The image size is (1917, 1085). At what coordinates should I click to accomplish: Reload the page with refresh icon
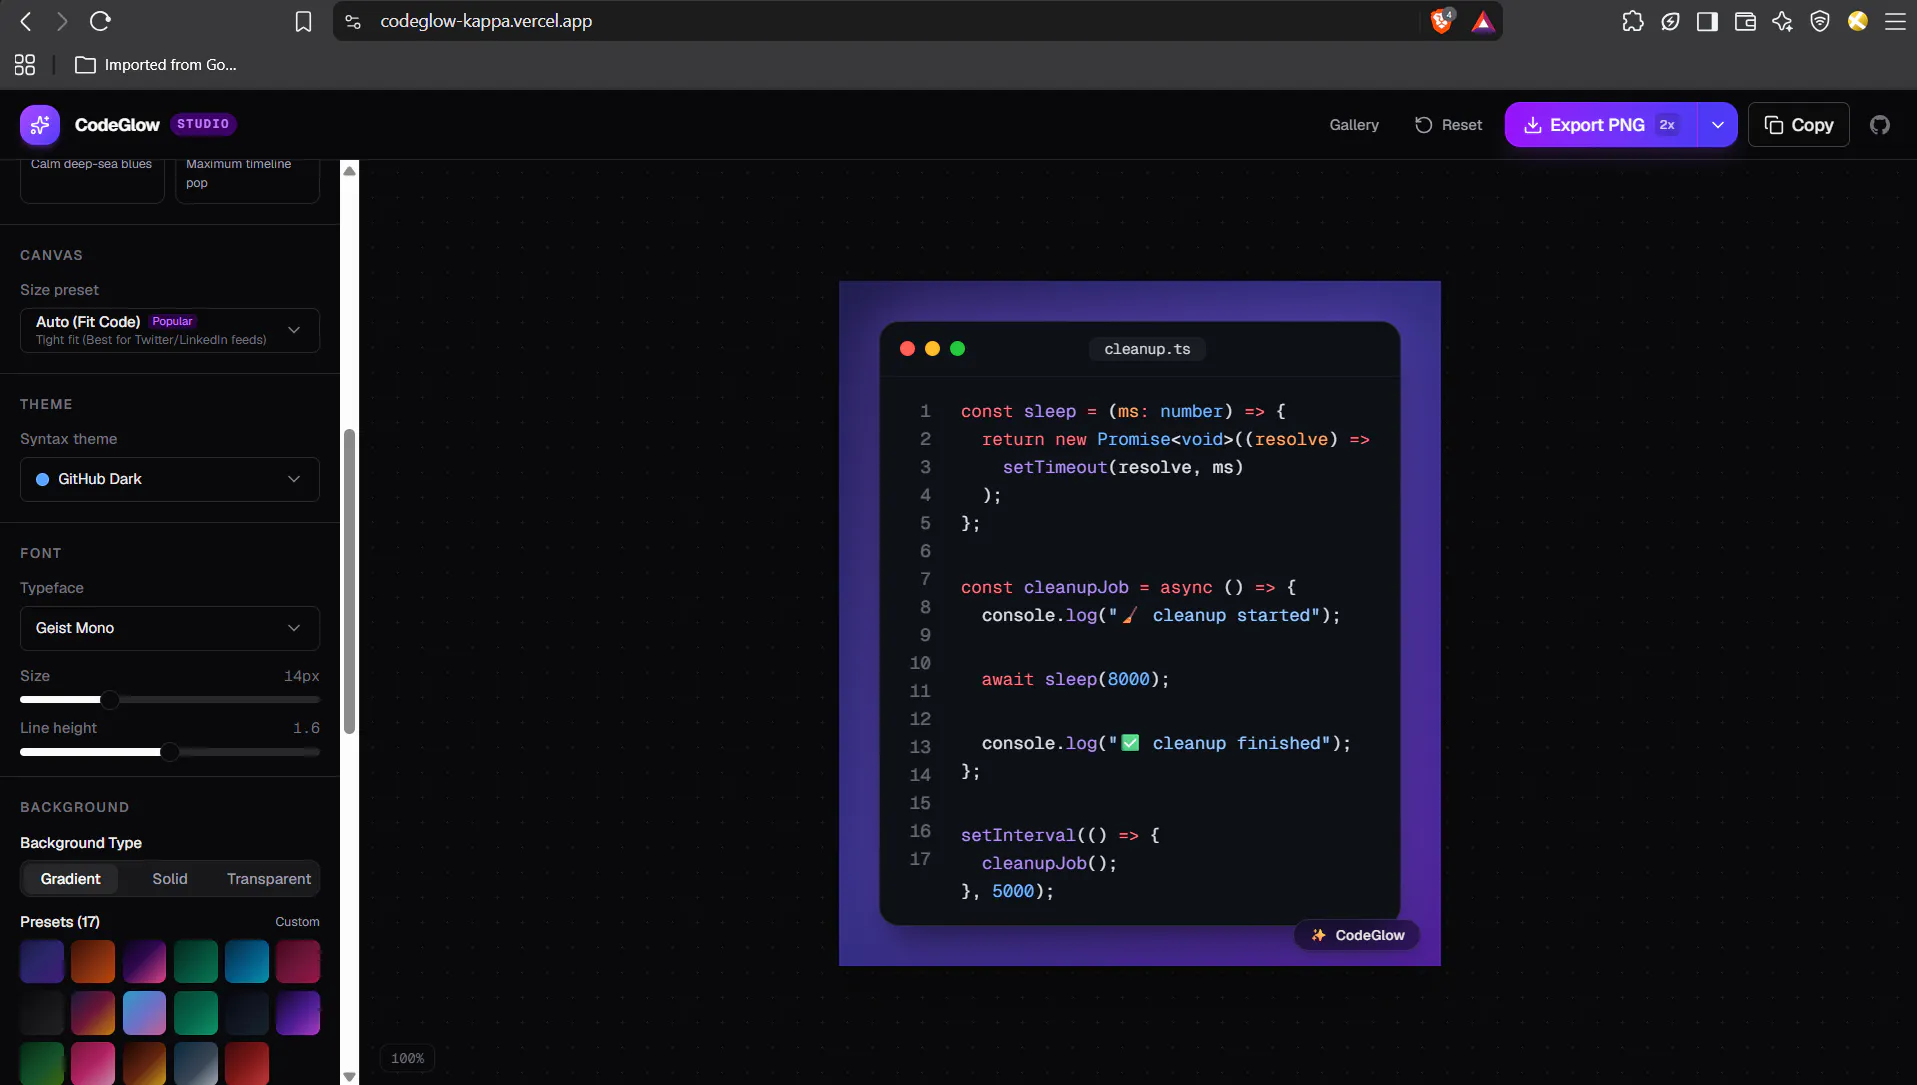point(100,21)
